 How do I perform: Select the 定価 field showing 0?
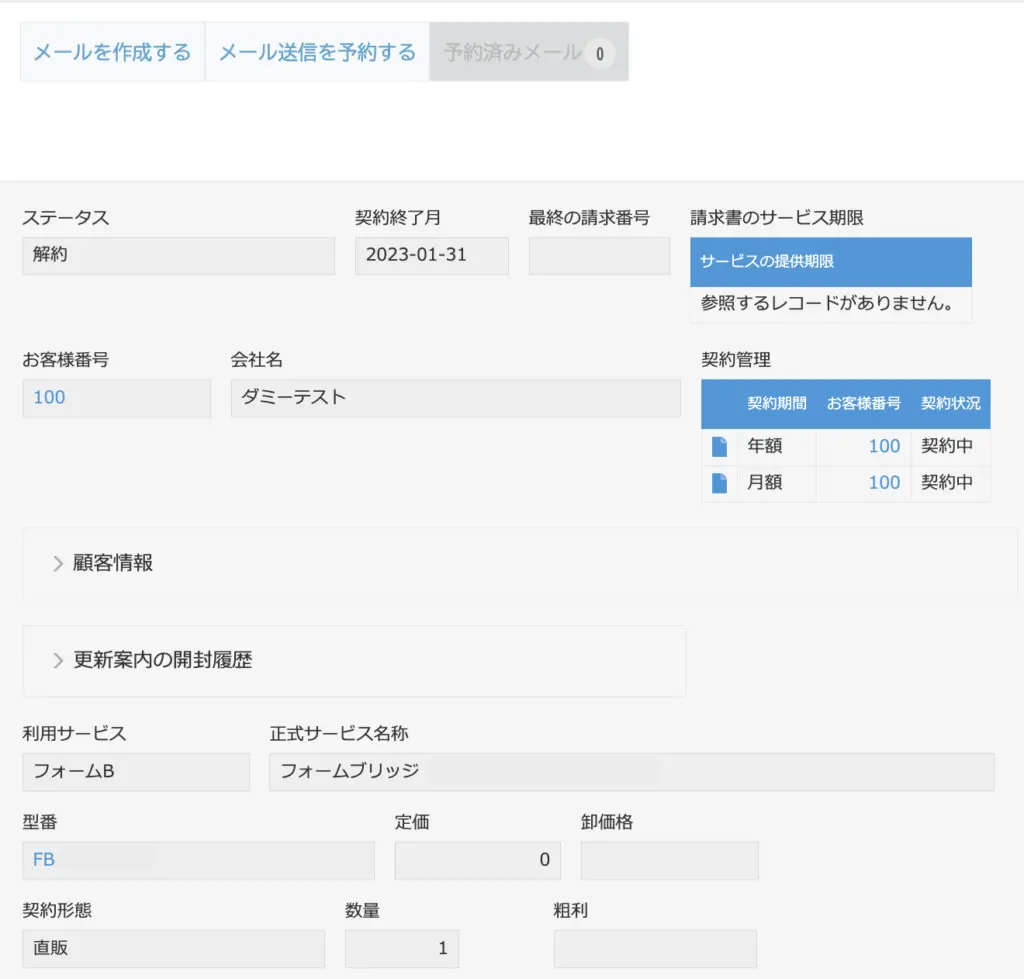pos(477,860)
